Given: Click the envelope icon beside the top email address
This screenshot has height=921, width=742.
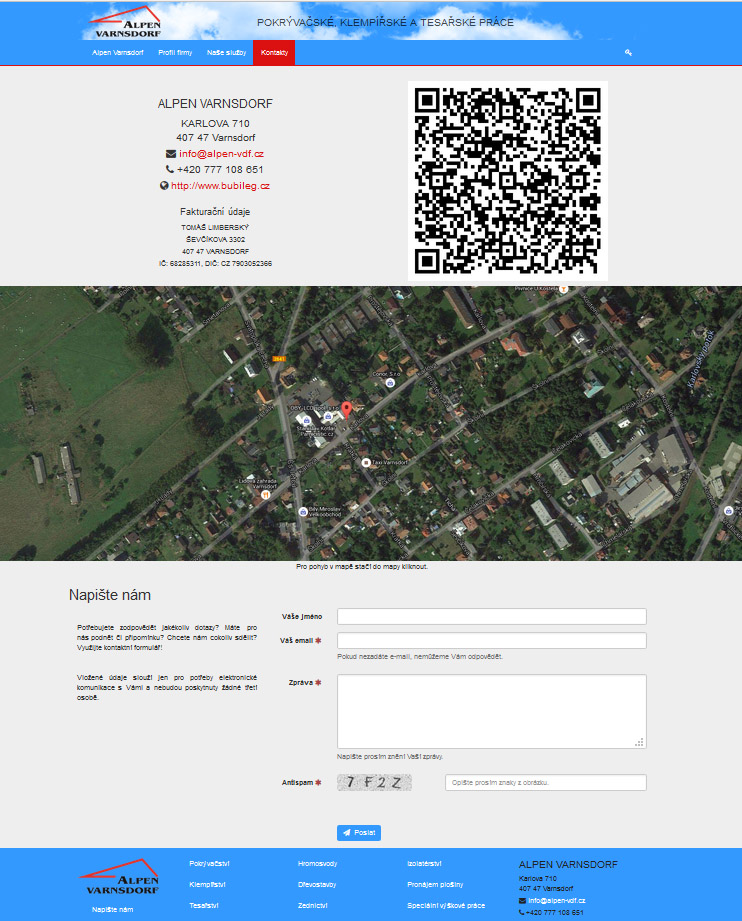Looking at the screenshot, I should pyautogui.click(x=171, y=154).
